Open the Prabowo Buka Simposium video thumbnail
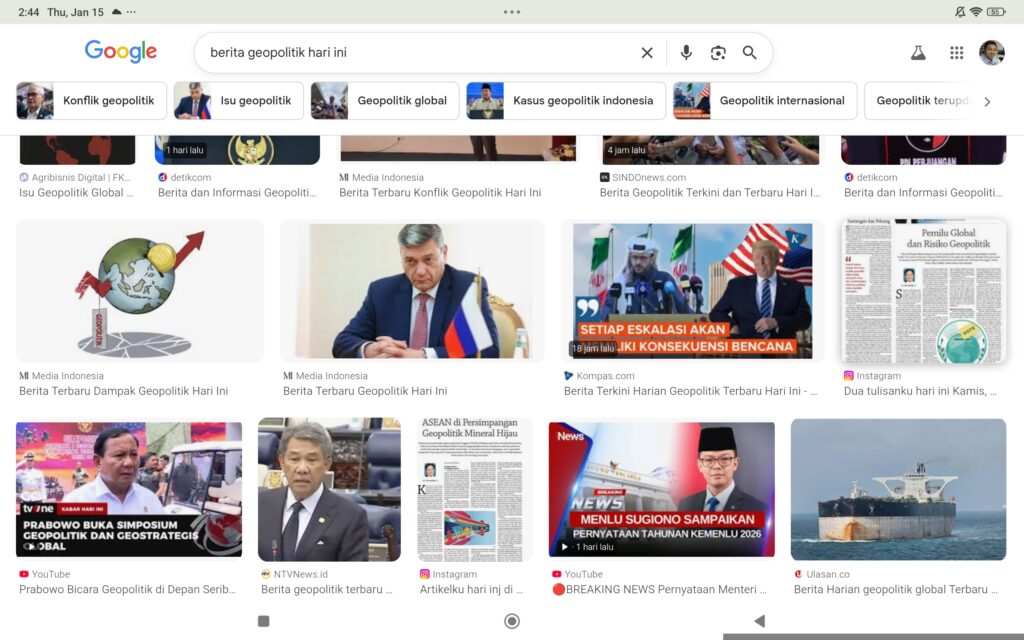 pos(129,489)
